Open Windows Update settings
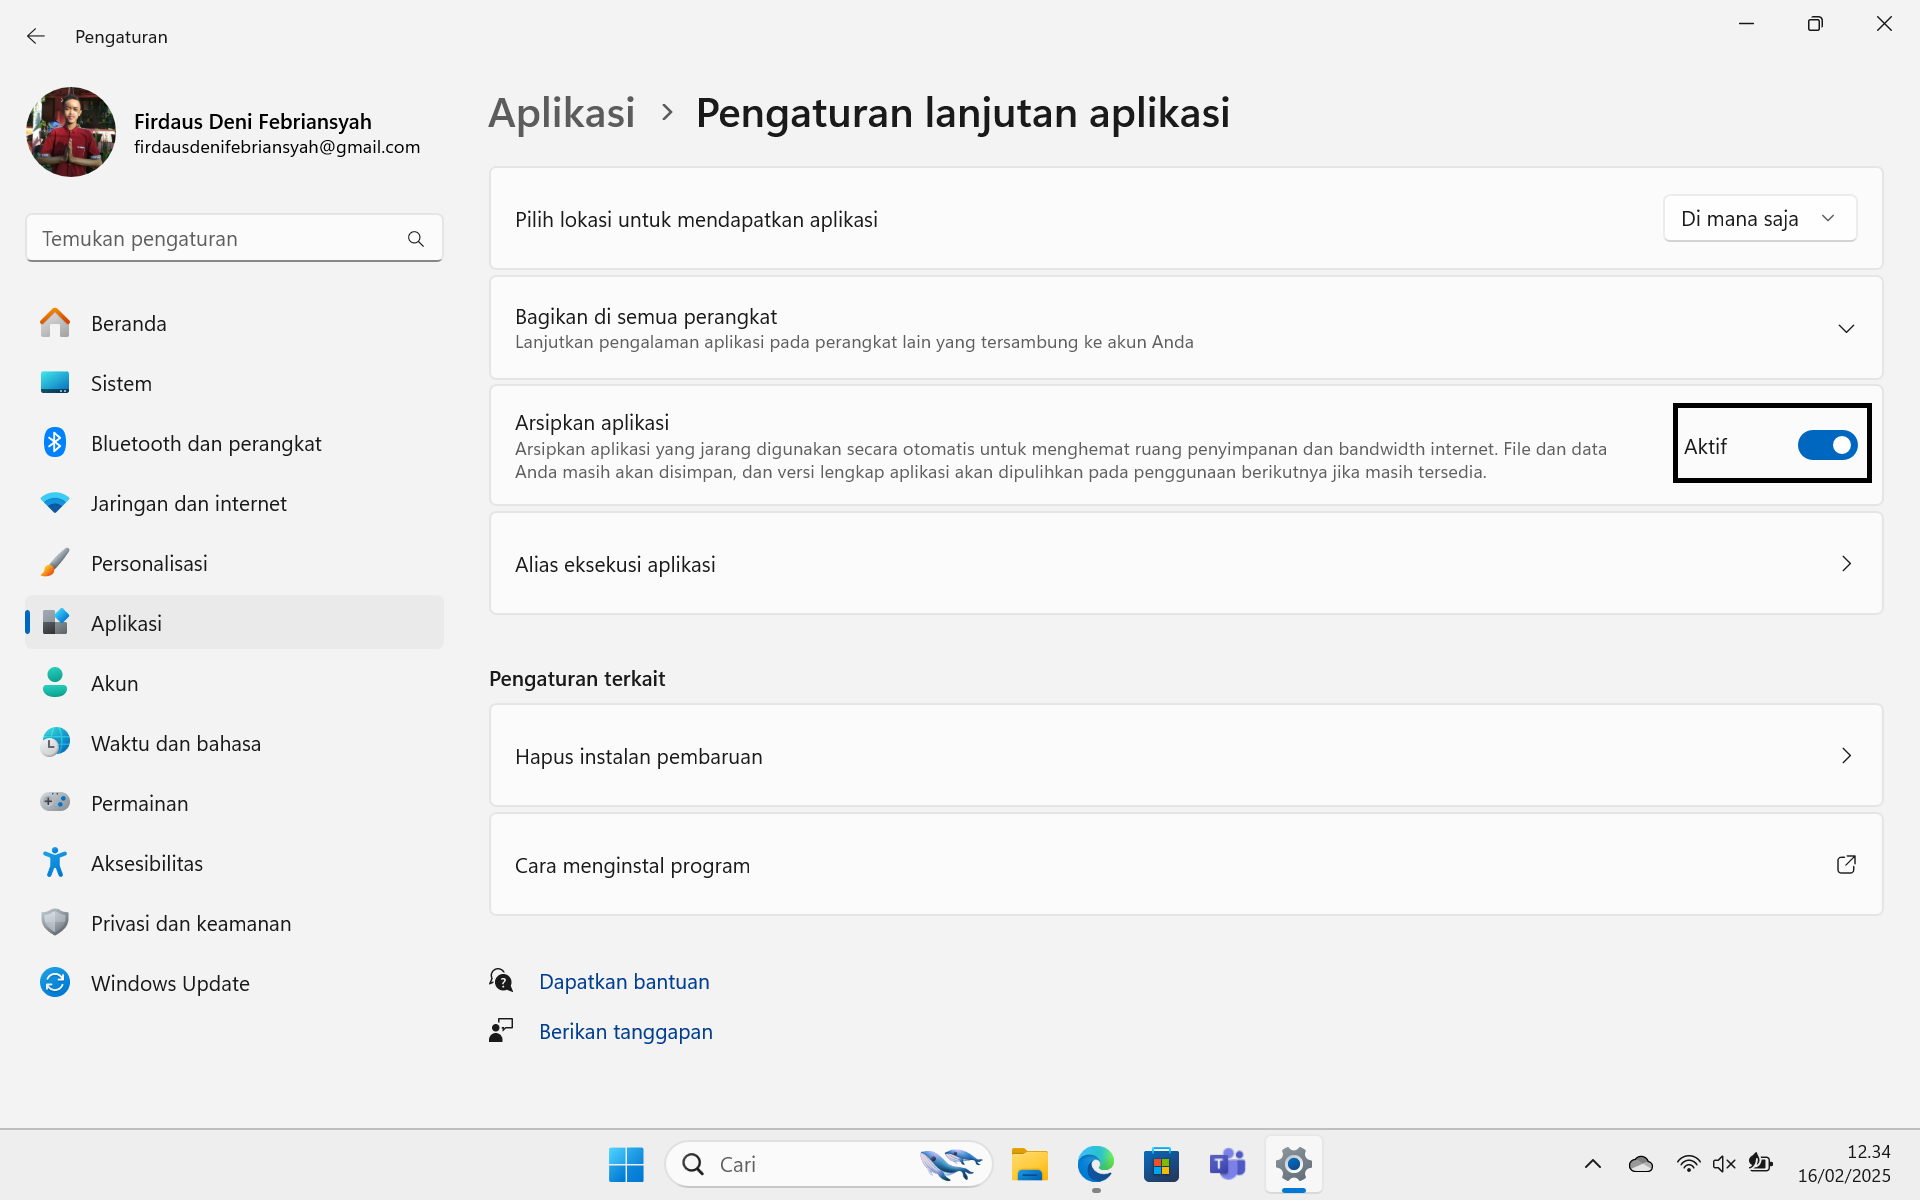The image size is (1920, 1200). point(170,983)
